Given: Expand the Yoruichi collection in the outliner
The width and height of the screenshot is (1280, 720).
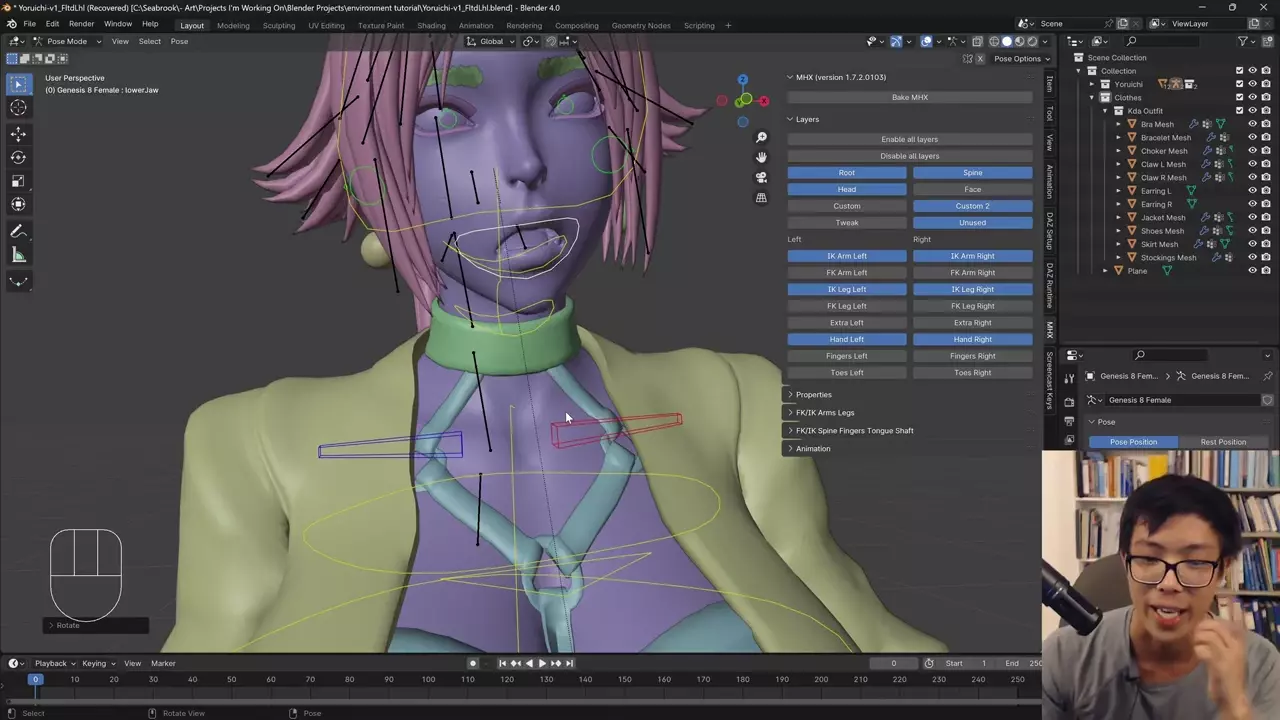Looking at the screenshot, I should pos(1092,84).
